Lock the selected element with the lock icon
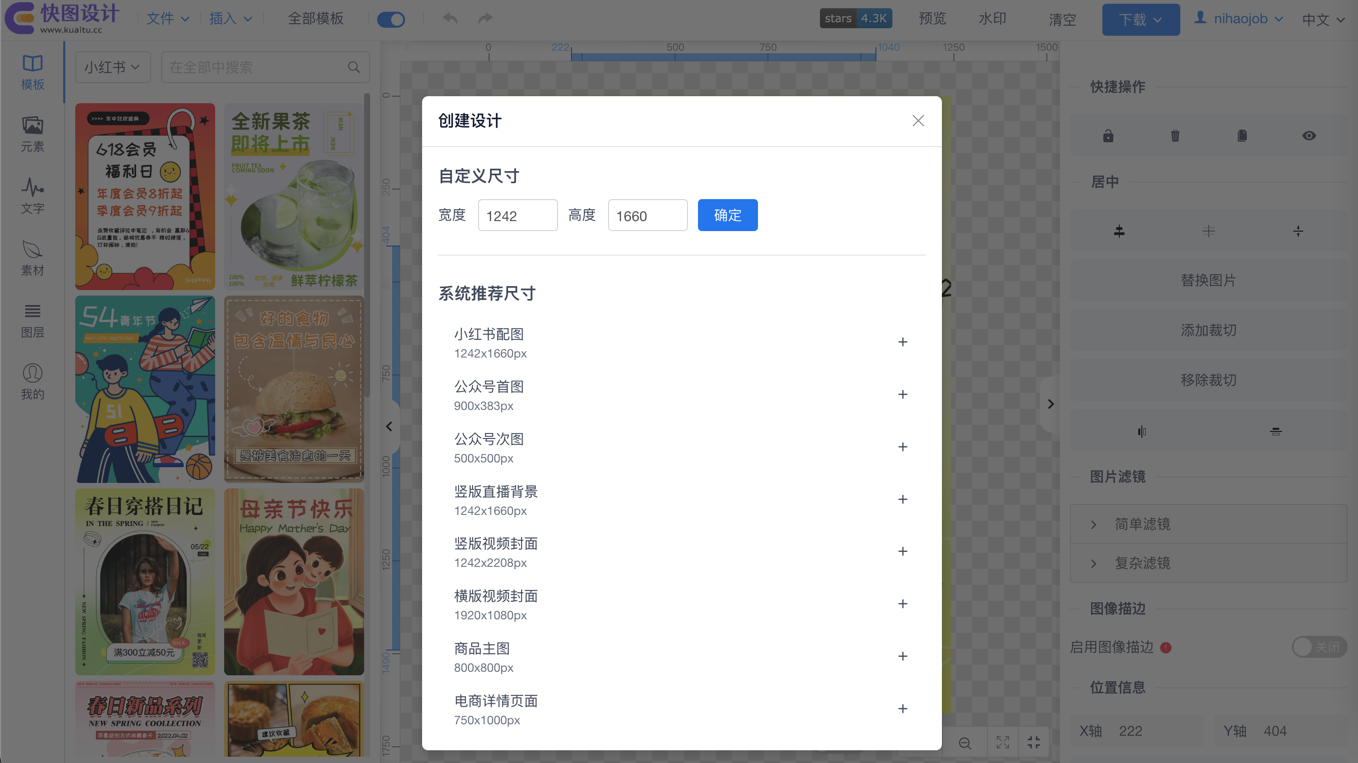 [1108, 134]
